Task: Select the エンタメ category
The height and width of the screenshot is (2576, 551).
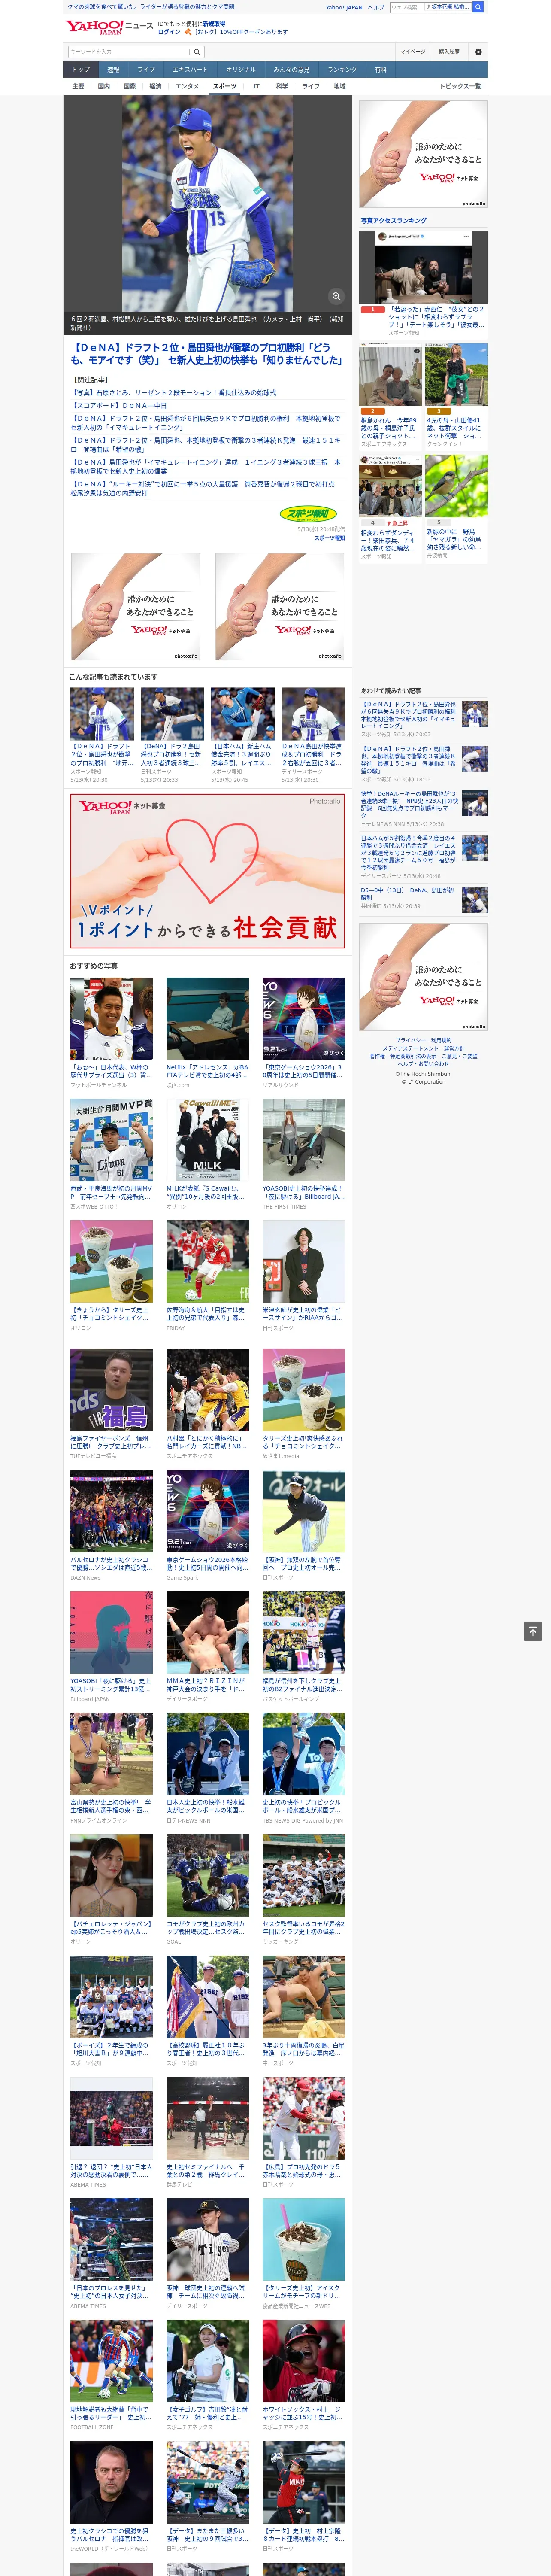Action: coord(187,86)
